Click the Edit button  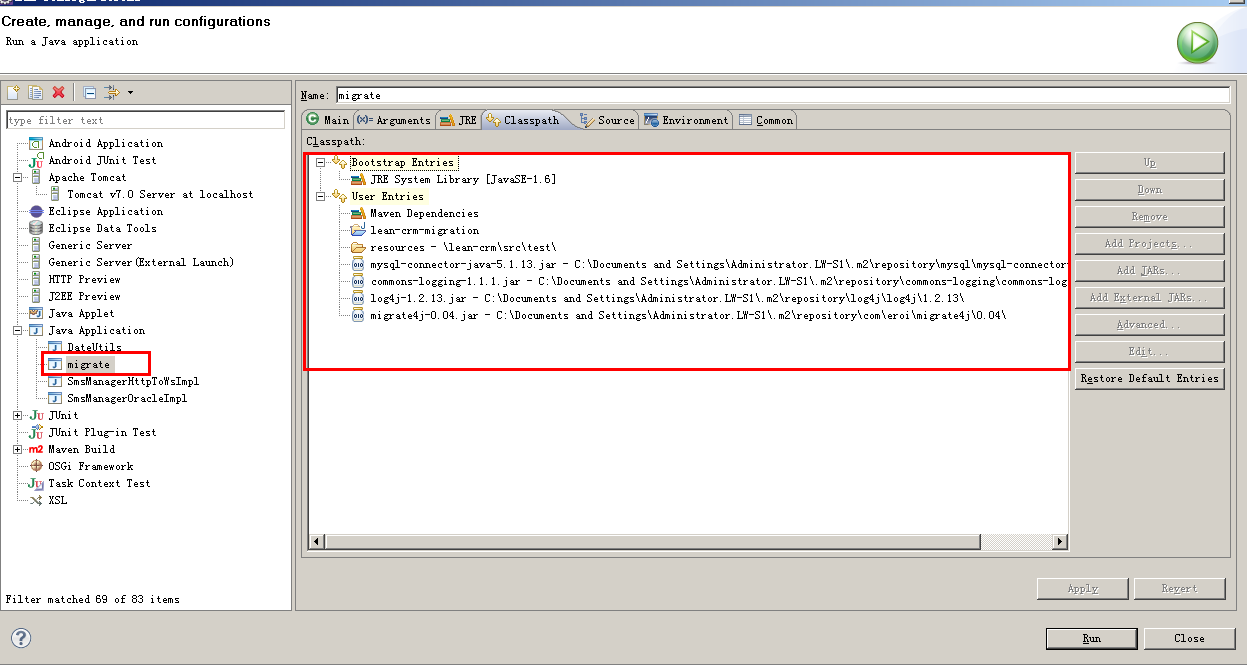[1150, 352]
